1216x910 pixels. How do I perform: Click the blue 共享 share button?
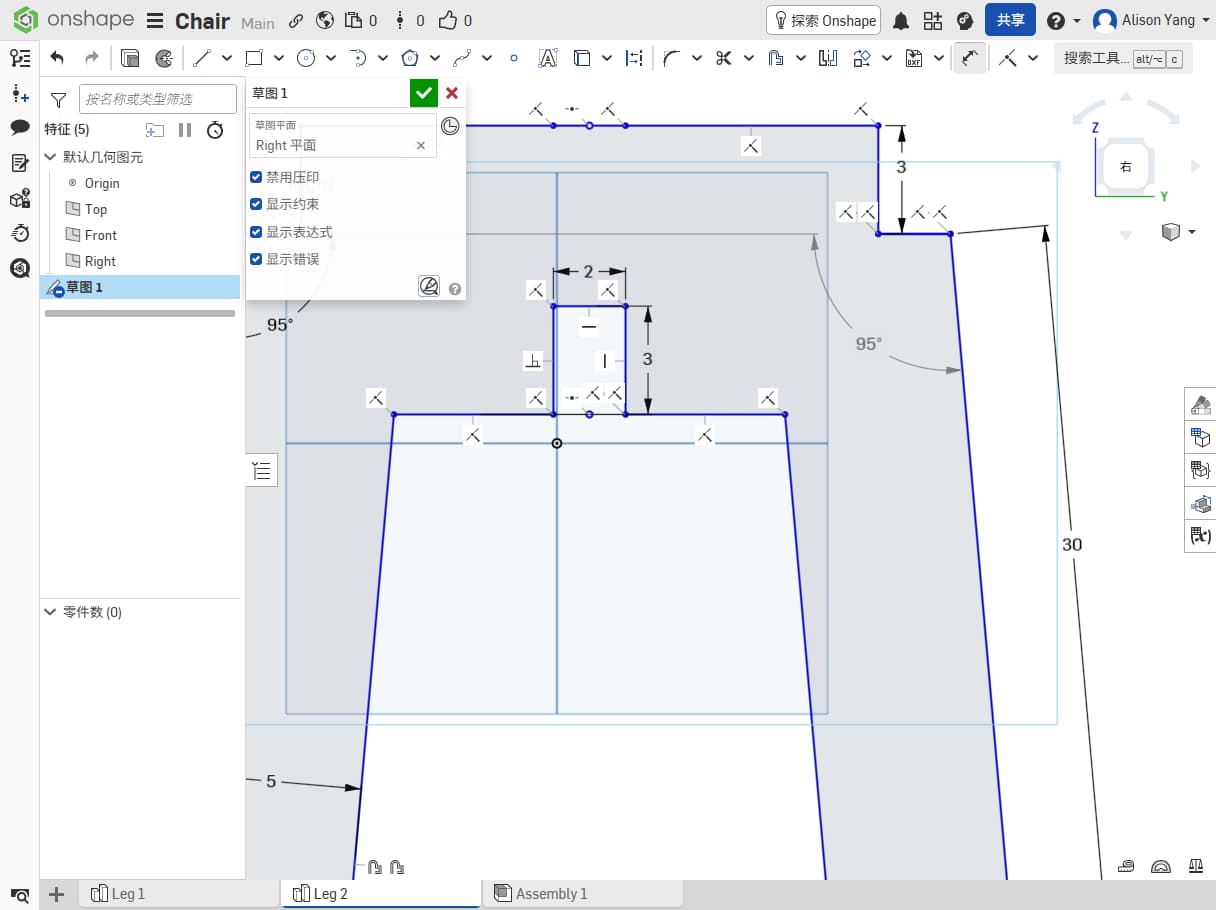pyautogui.click(x=1010, y=21)
